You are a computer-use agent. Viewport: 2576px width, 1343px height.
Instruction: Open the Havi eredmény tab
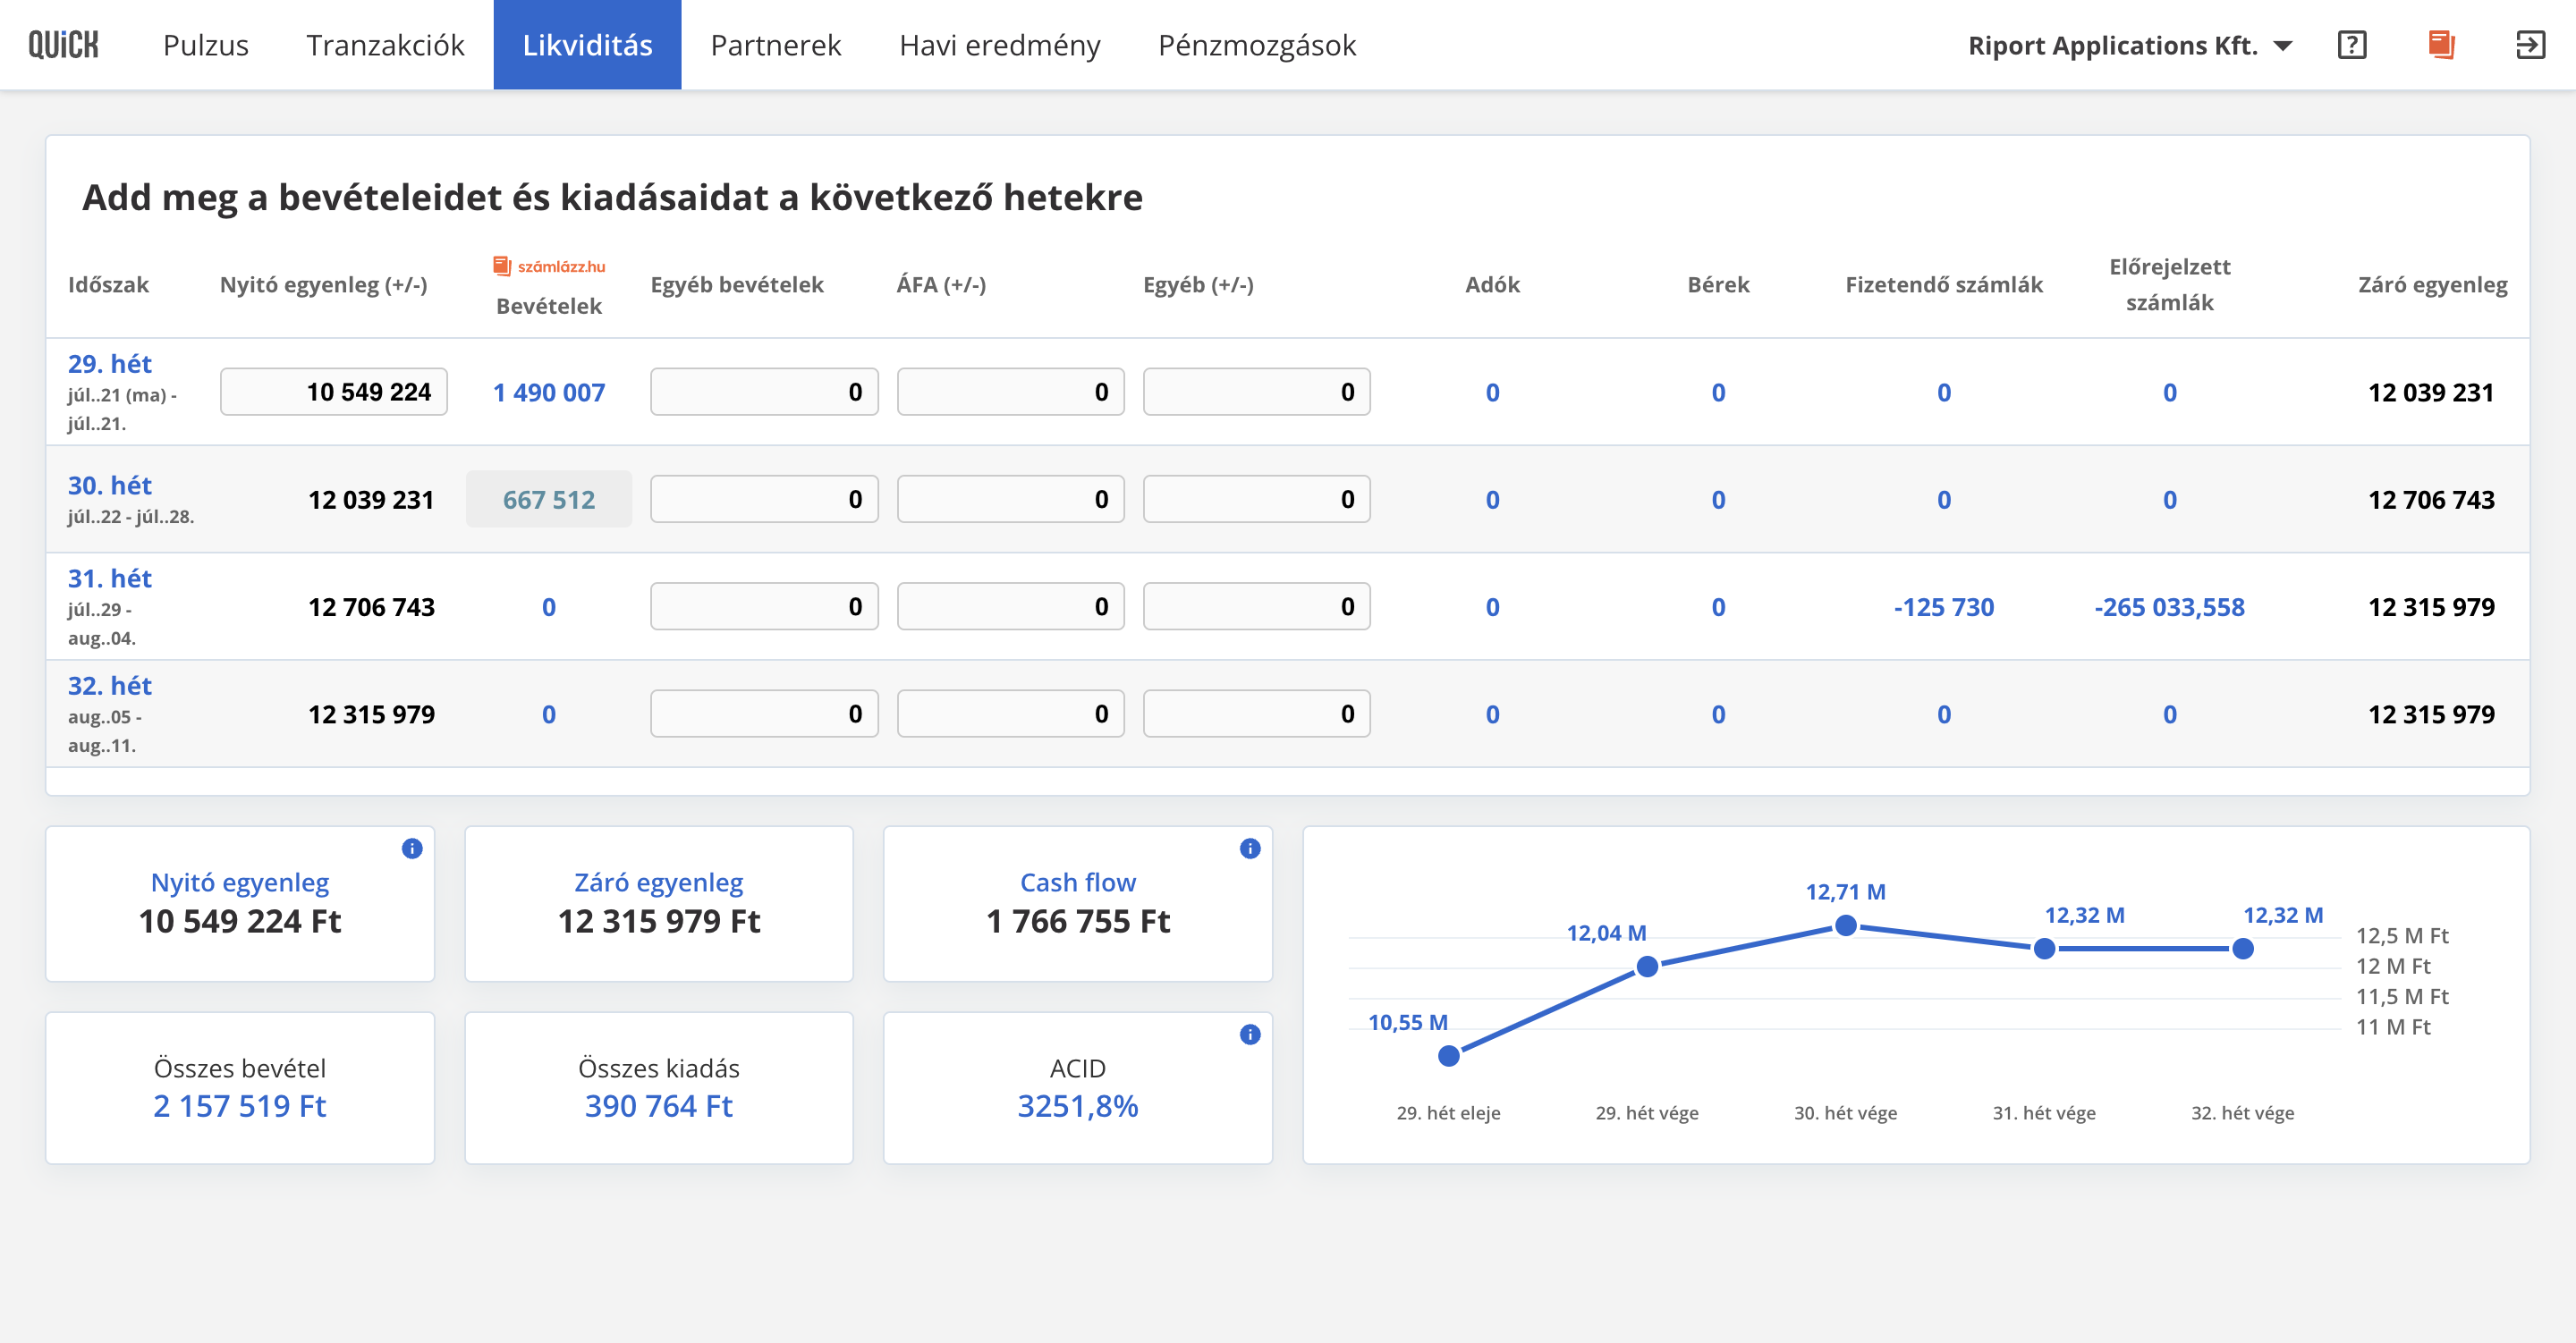999,45
